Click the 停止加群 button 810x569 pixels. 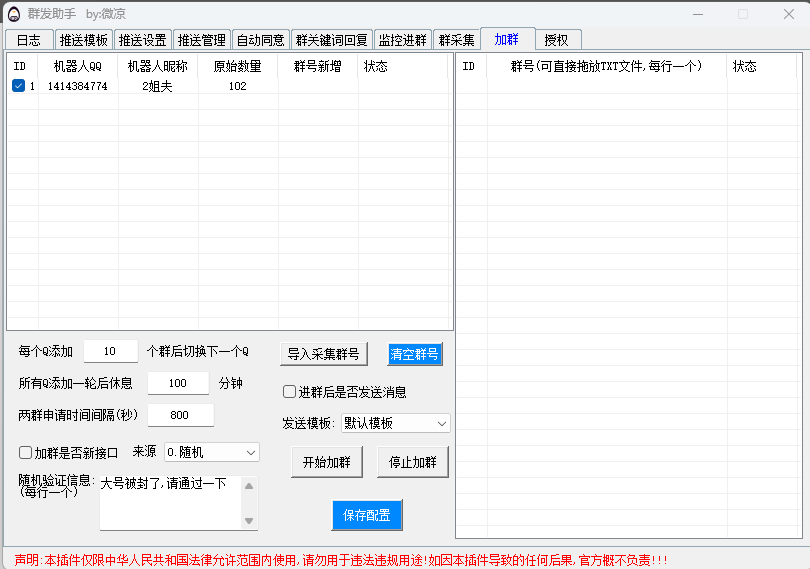point(413,462)
